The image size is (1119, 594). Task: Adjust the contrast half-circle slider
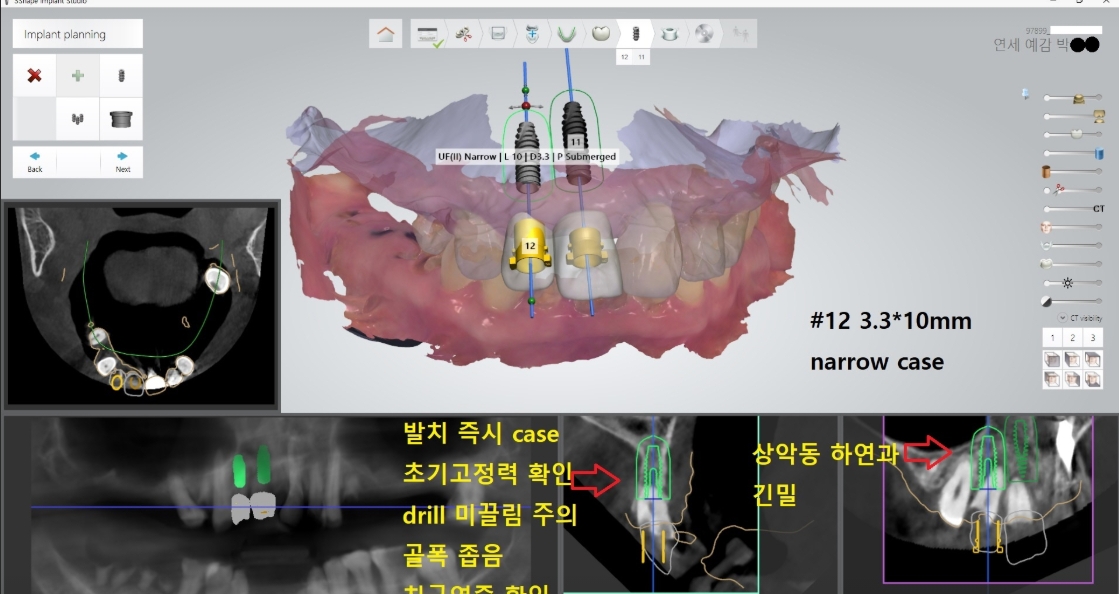[1073, 301]
